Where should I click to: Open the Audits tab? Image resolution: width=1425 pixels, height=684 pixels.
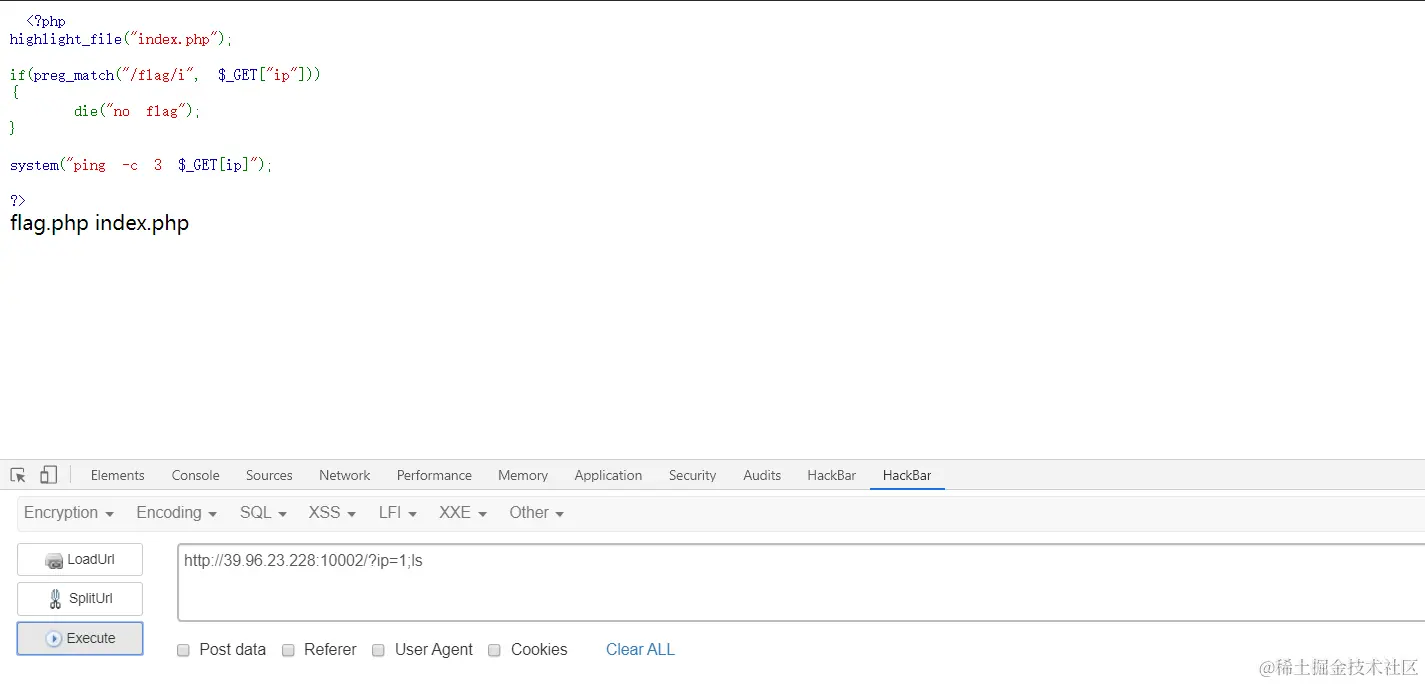[x=762, y=475]
